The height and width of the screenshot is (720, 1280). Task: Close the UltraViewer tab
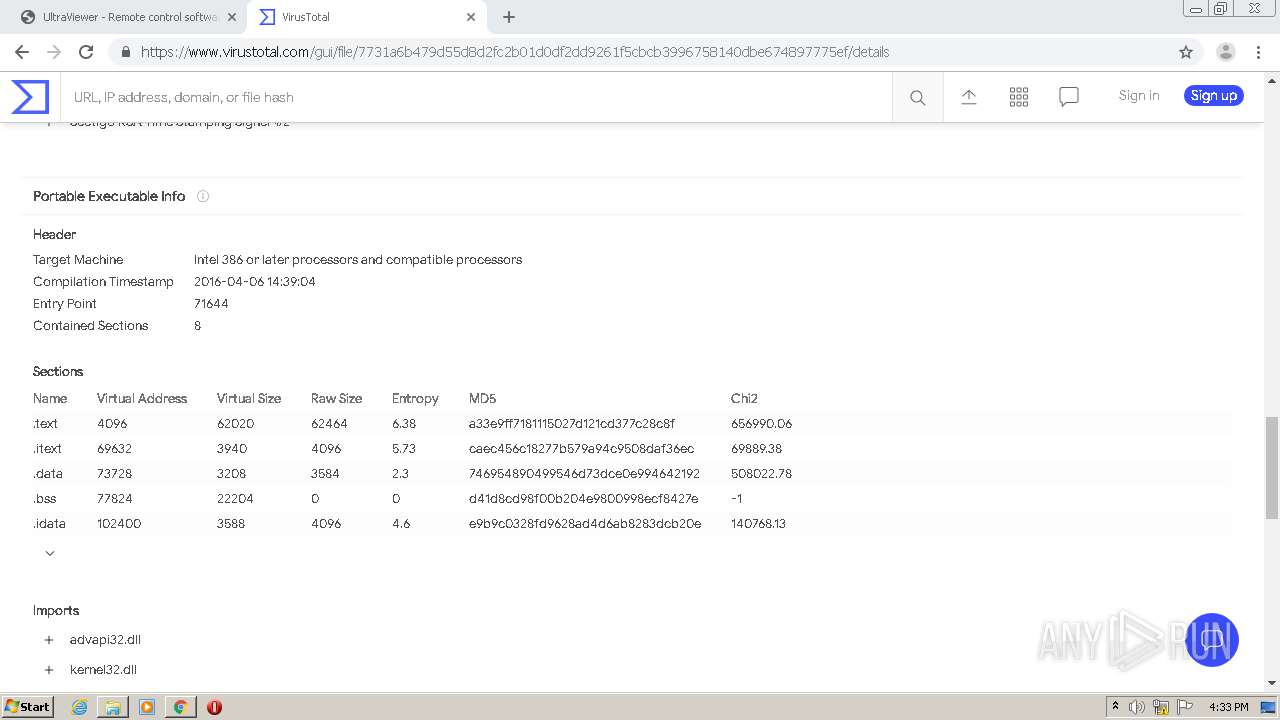232,17
